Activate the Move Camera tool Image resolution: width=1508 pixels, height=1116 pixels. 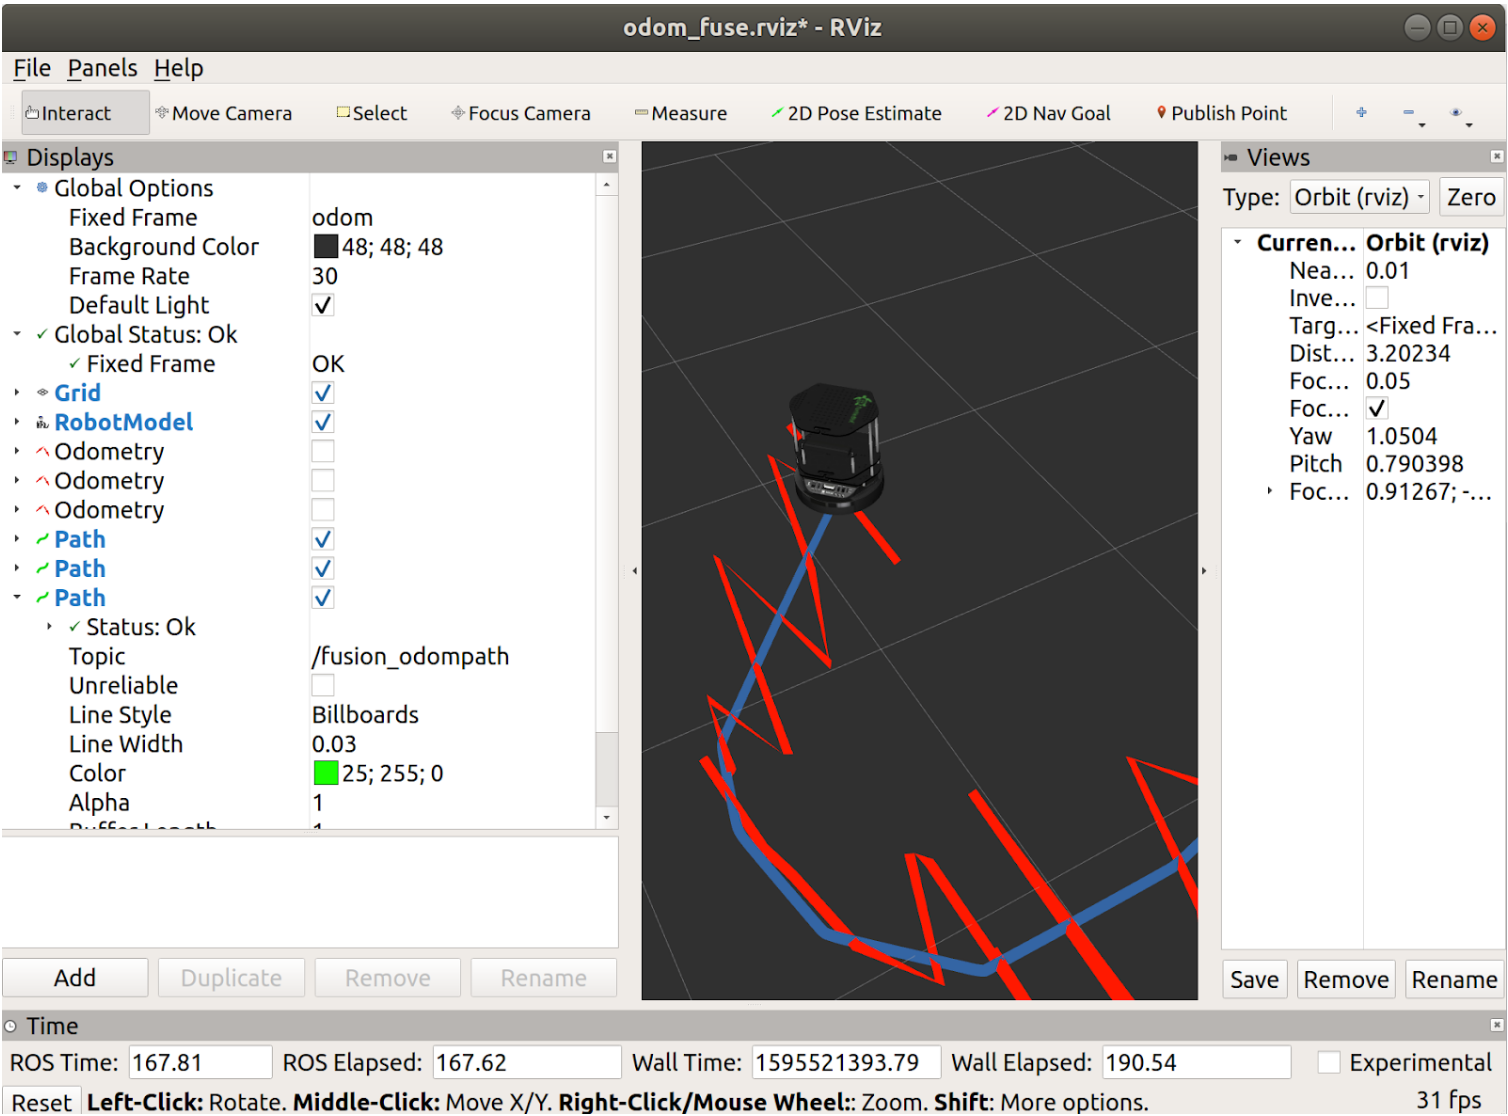click(x=223, y=112)
